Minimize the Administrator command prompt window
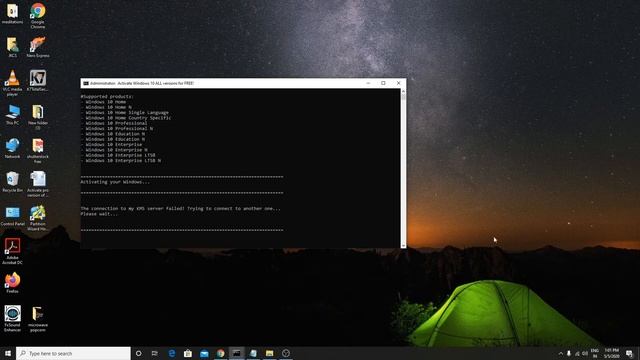The height and width of the screenshot is (360, 640). (x=368, y=83)
